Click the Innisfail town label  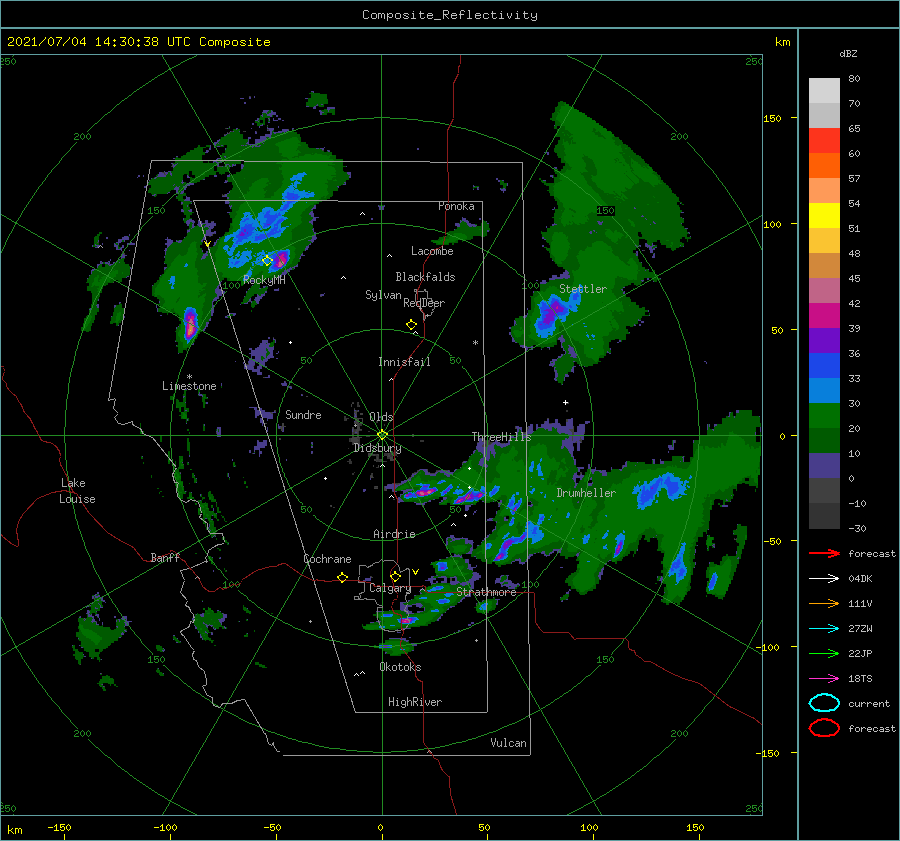pos(404,362)
